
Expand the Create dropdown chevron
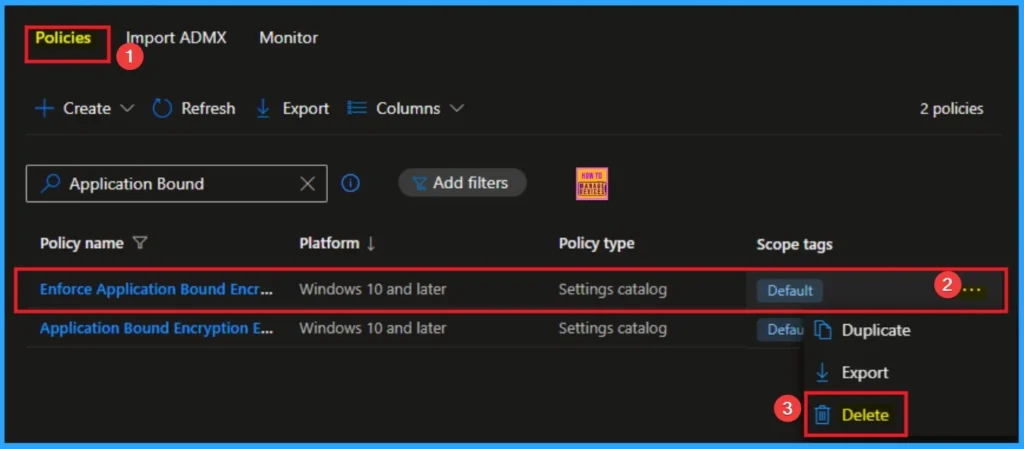coord(128,108)
